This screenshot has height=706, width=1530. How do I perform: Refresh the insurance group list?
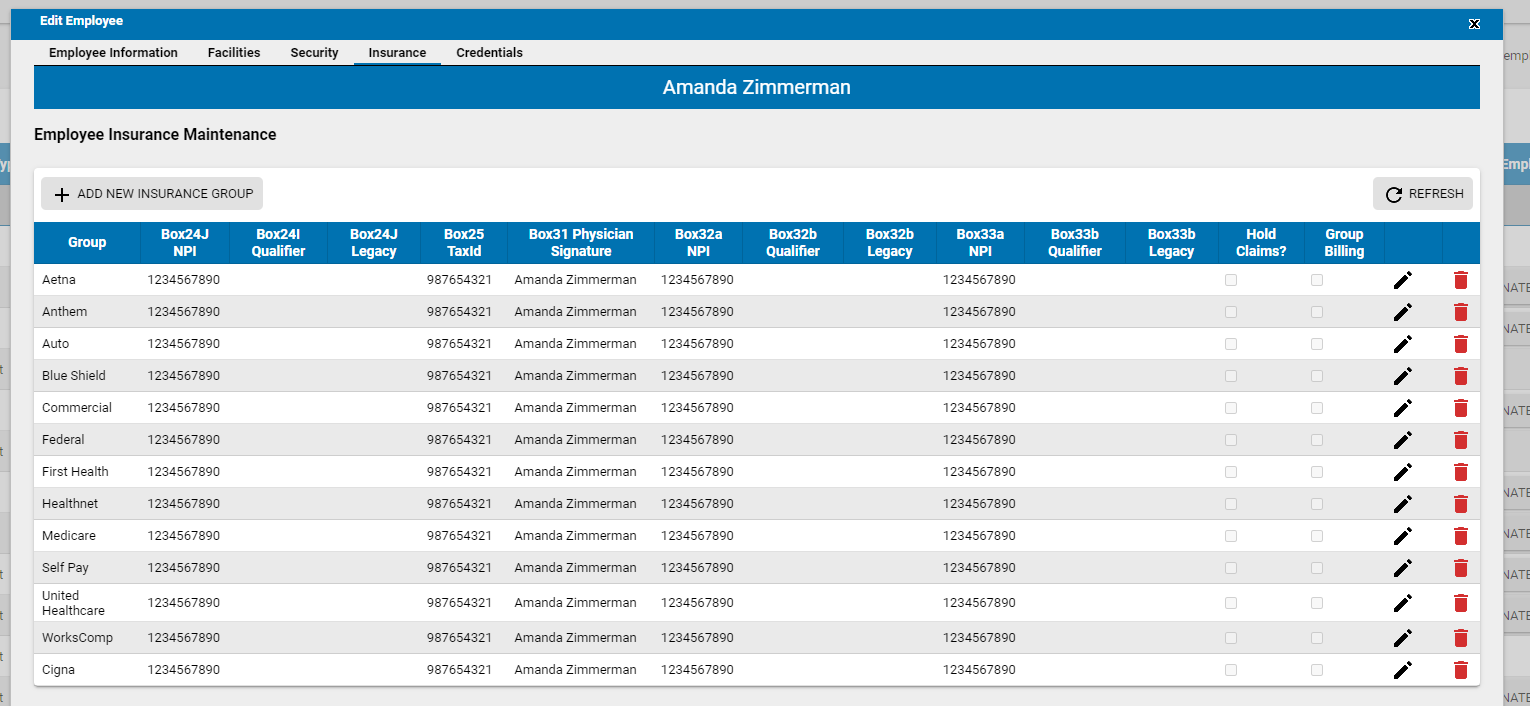click(x=1422, y=193)
